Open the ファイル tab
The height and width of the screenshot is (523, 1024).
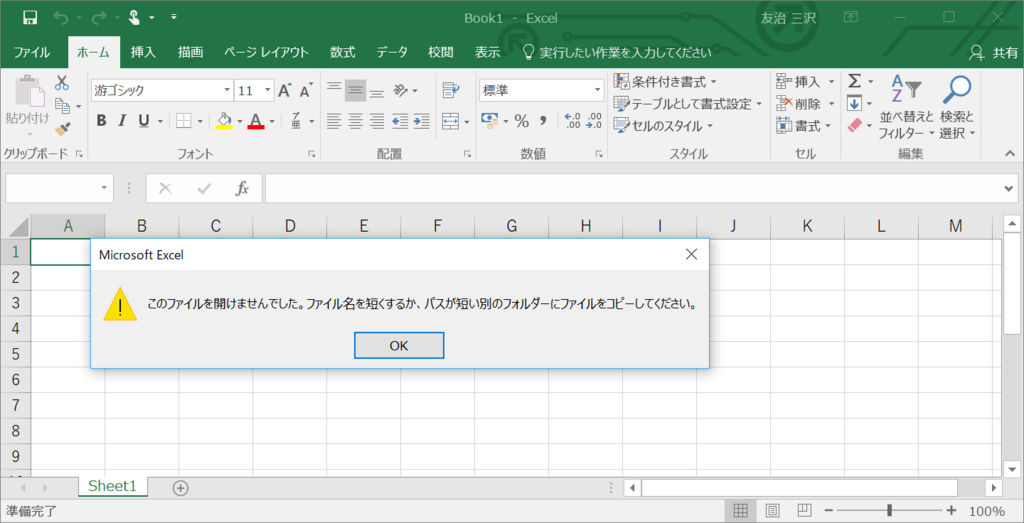[32, 53]
